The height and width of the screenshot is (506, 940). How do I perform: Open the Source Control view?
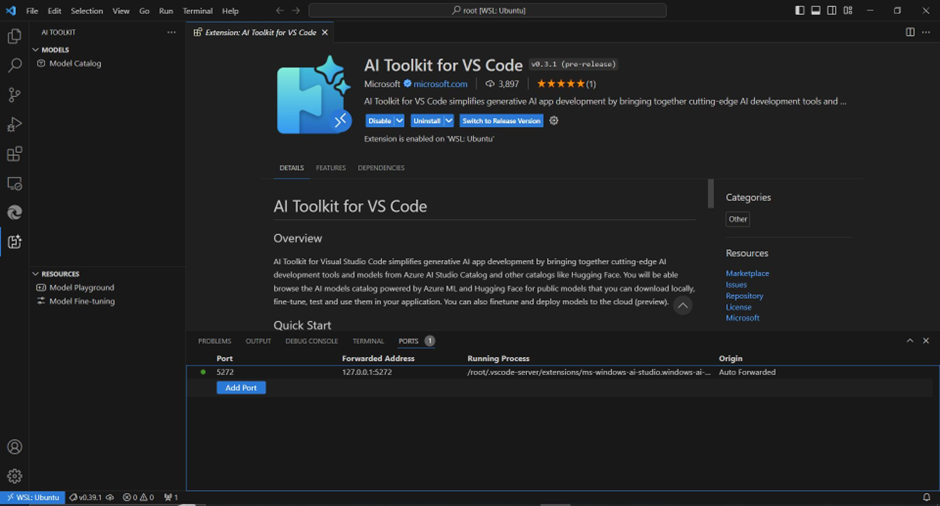14,95
